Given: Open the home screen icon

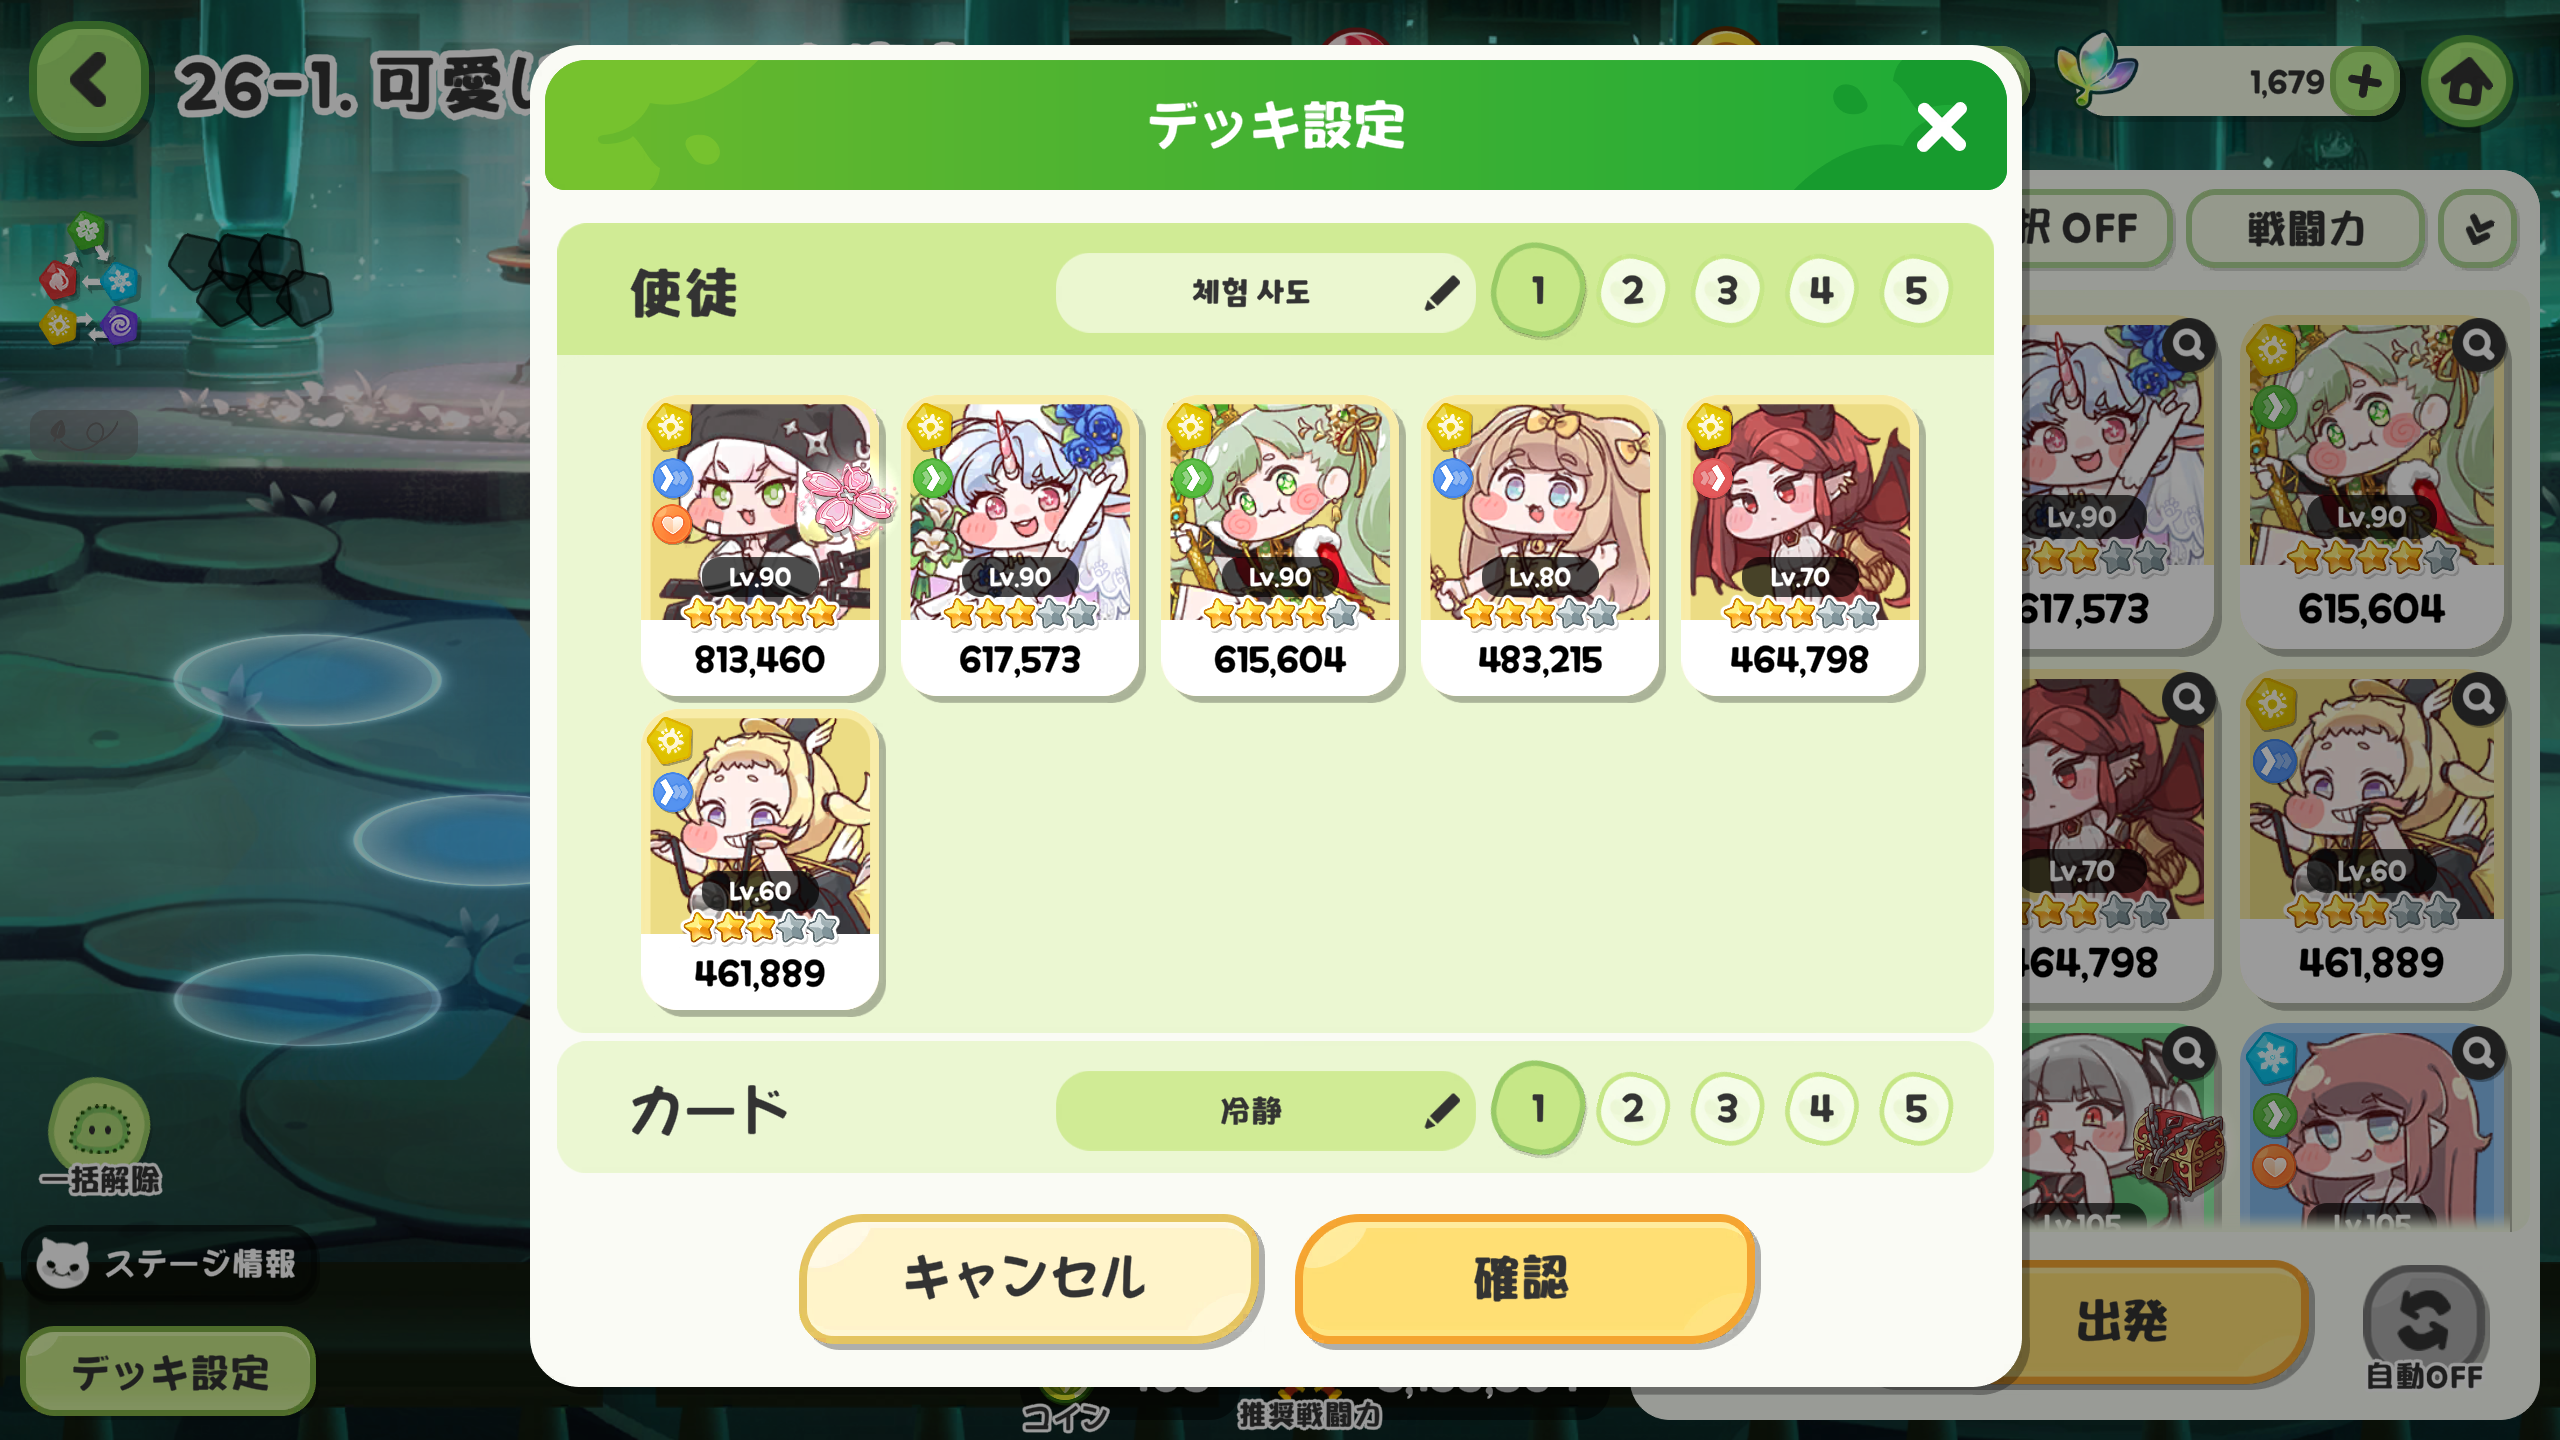Looking at the screenshot, I should coord(2467,82).
